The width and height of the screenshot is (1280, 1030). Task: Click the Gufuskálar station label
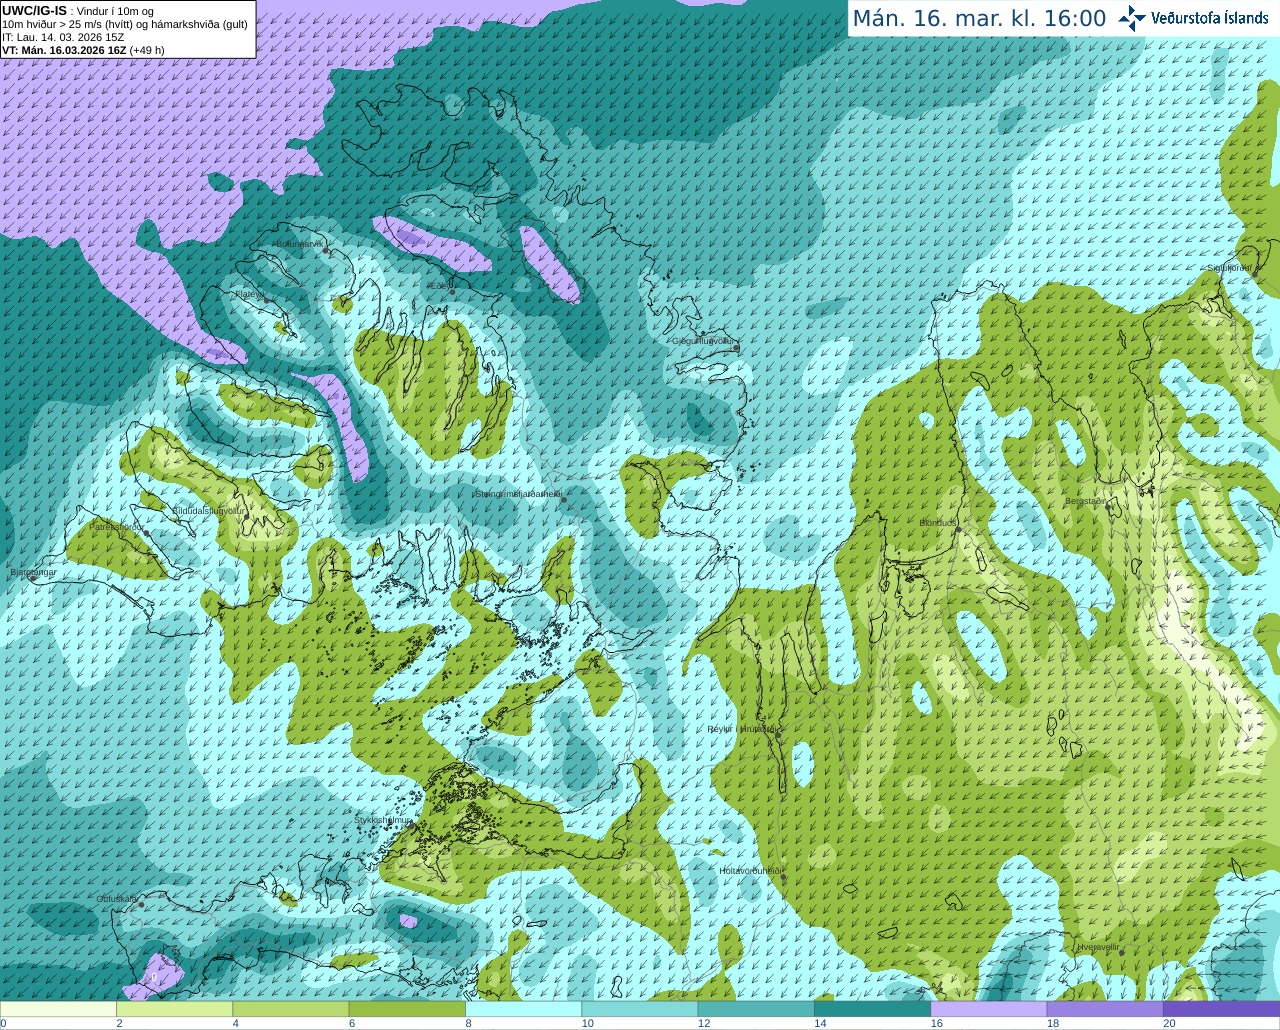(x=117, y=899)
